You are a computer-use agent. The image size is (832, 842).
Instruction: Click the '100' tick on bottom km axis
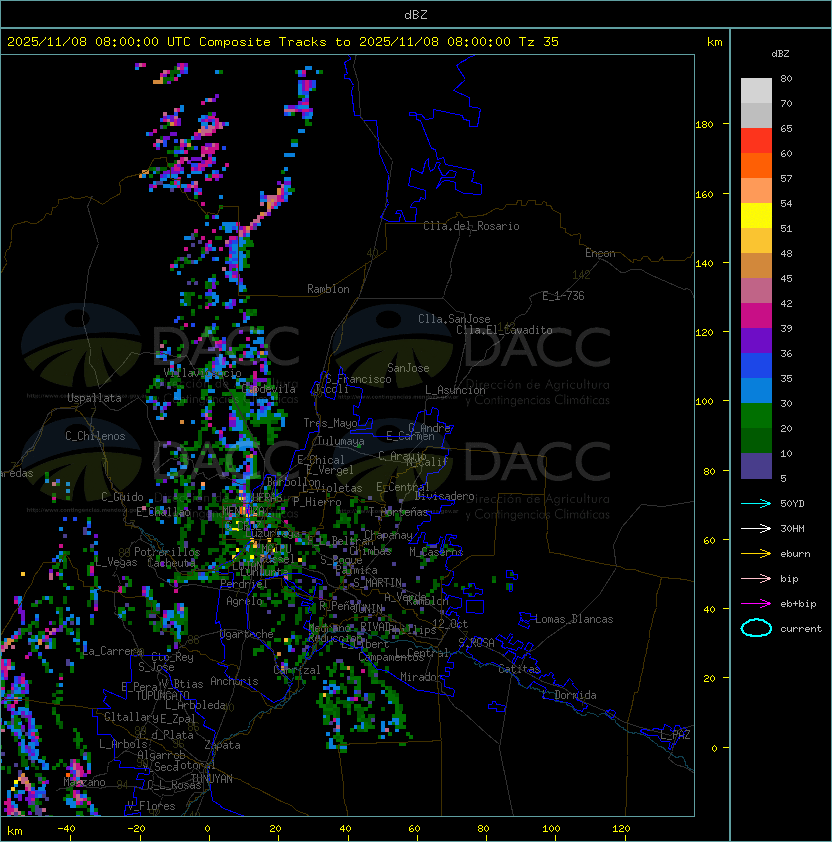point(551,829)
